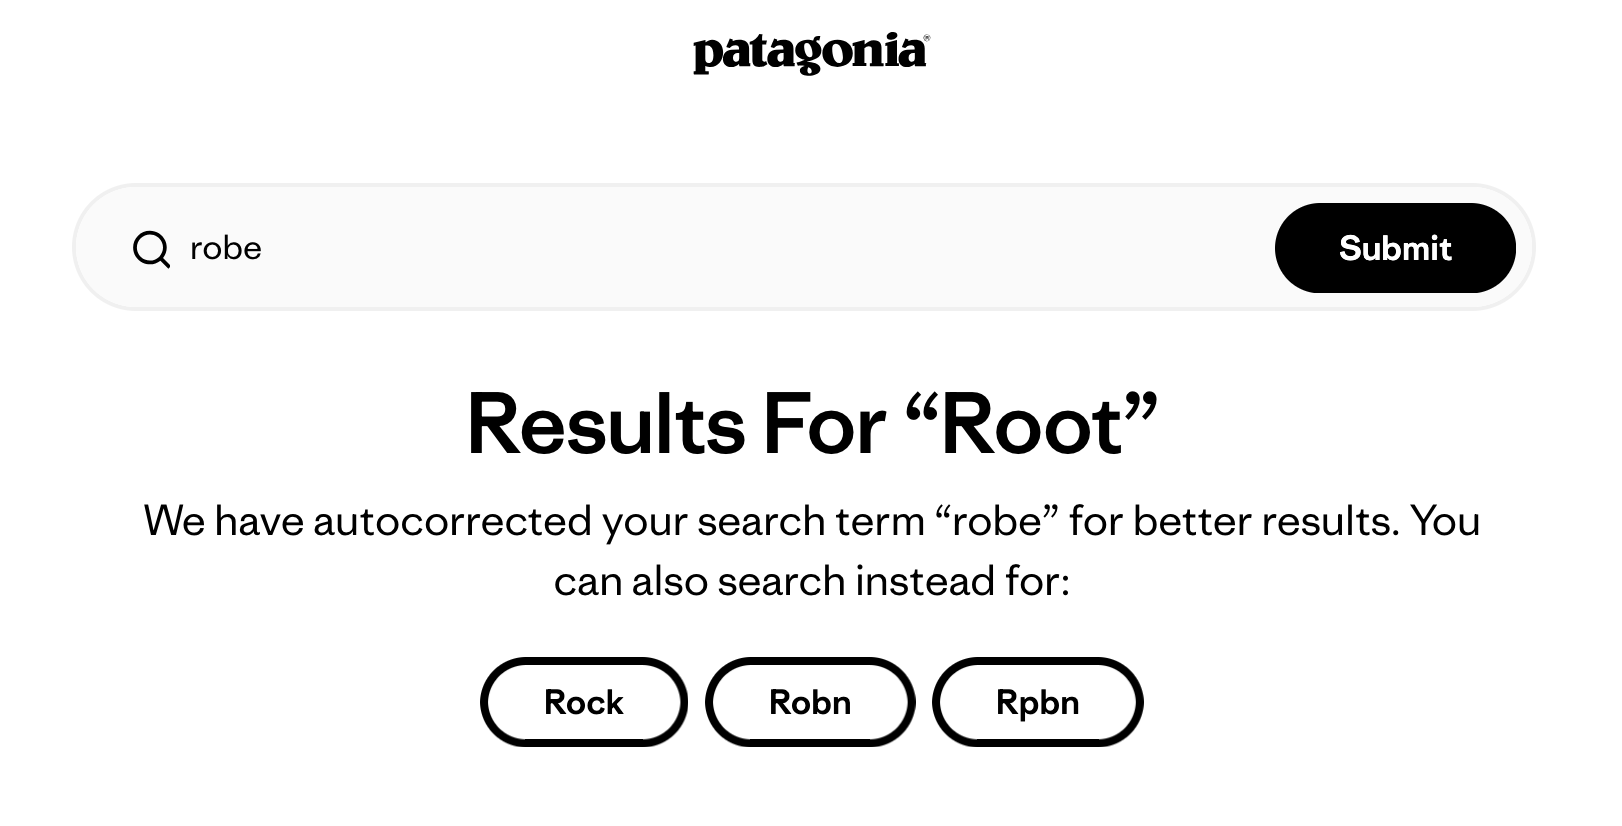Click the word Root in heading

click(x=1031, y=425)
